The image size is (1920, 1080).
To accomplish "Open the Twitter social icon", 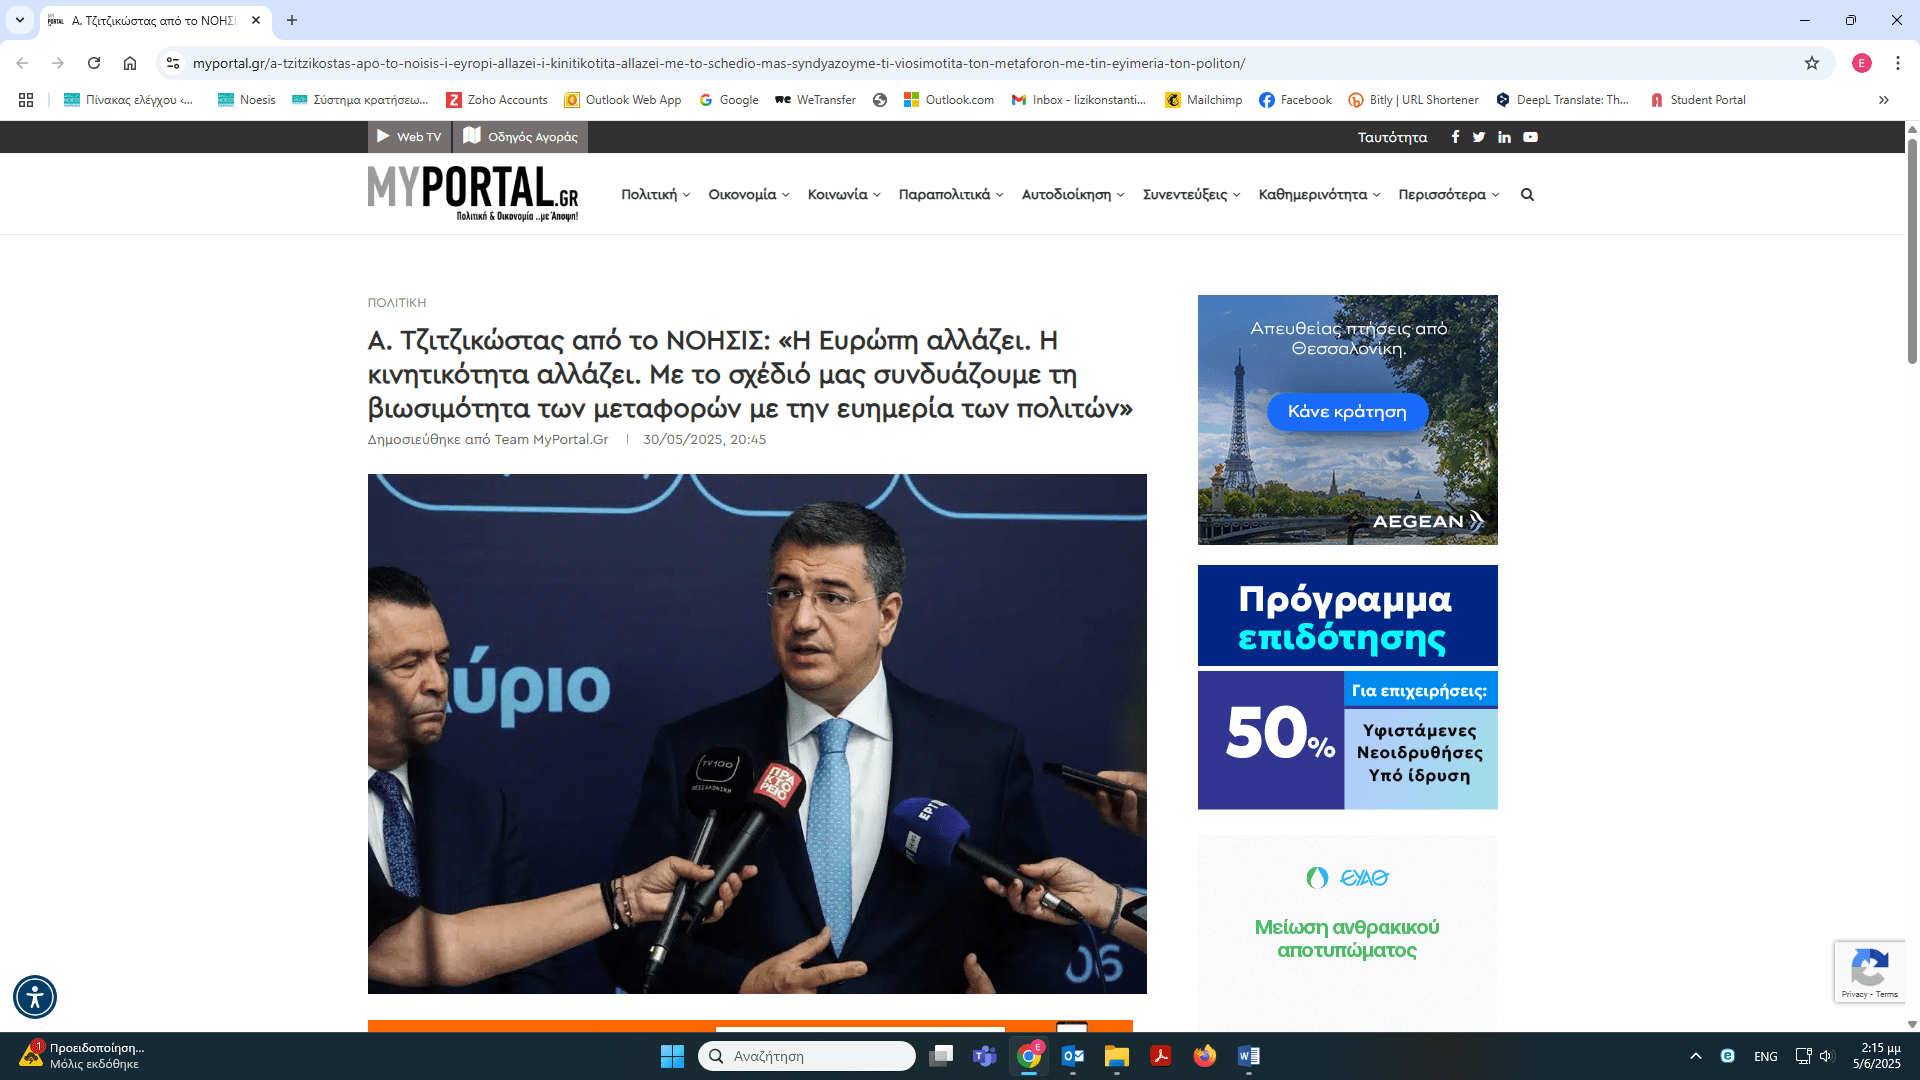I will pos(1479,137).
